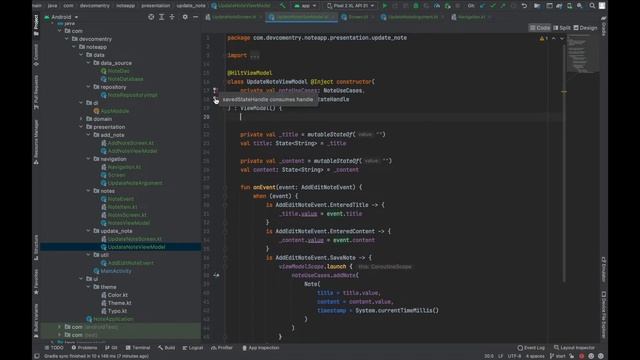Open the Resource Manager side tab
Screen dimensions: 640x360
click(x=36, y=142)
